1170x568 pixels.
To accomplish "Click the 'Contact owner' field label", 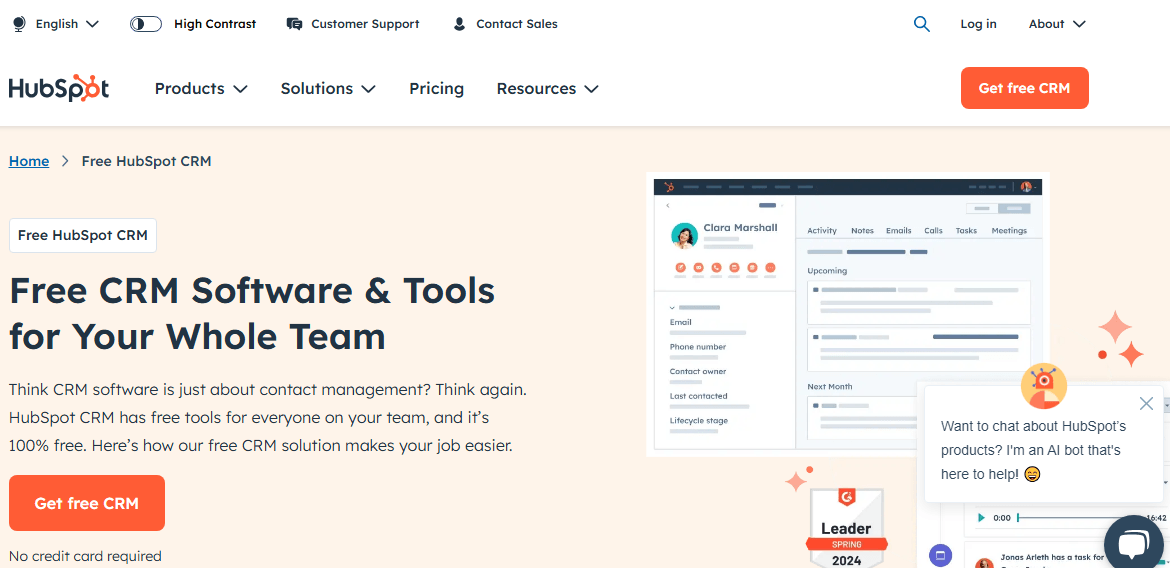I will click(698, 371).
